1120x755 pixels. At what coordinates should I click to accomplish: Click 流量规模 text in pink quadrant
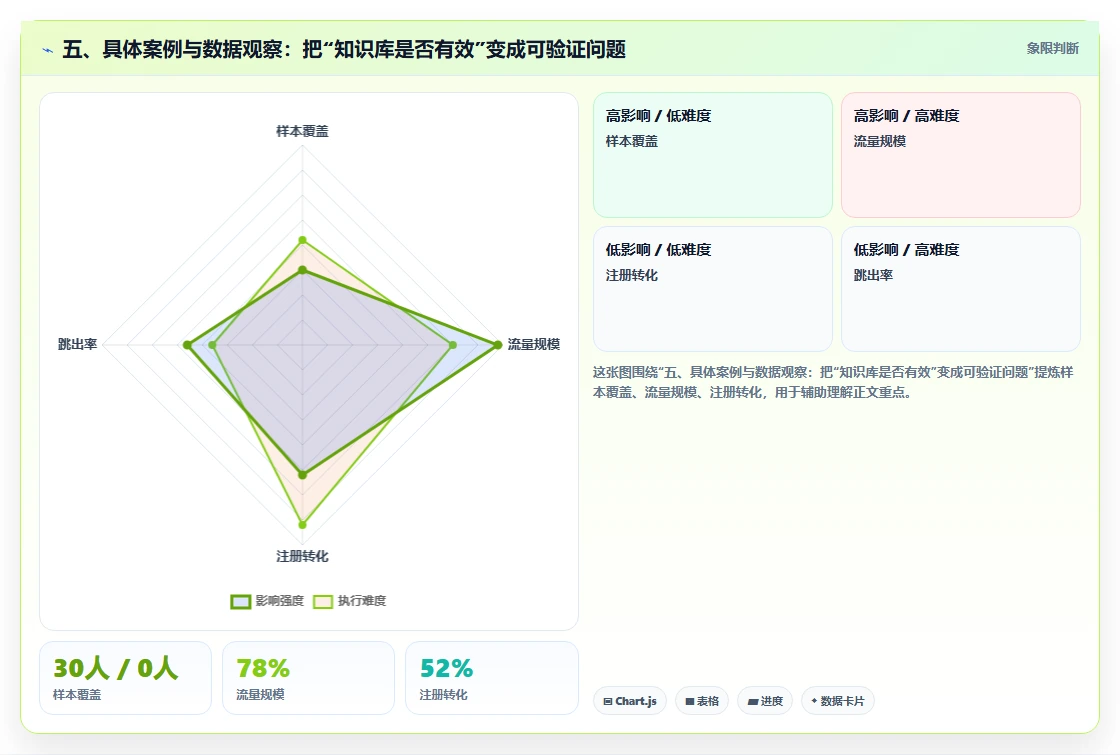(879, 141)
